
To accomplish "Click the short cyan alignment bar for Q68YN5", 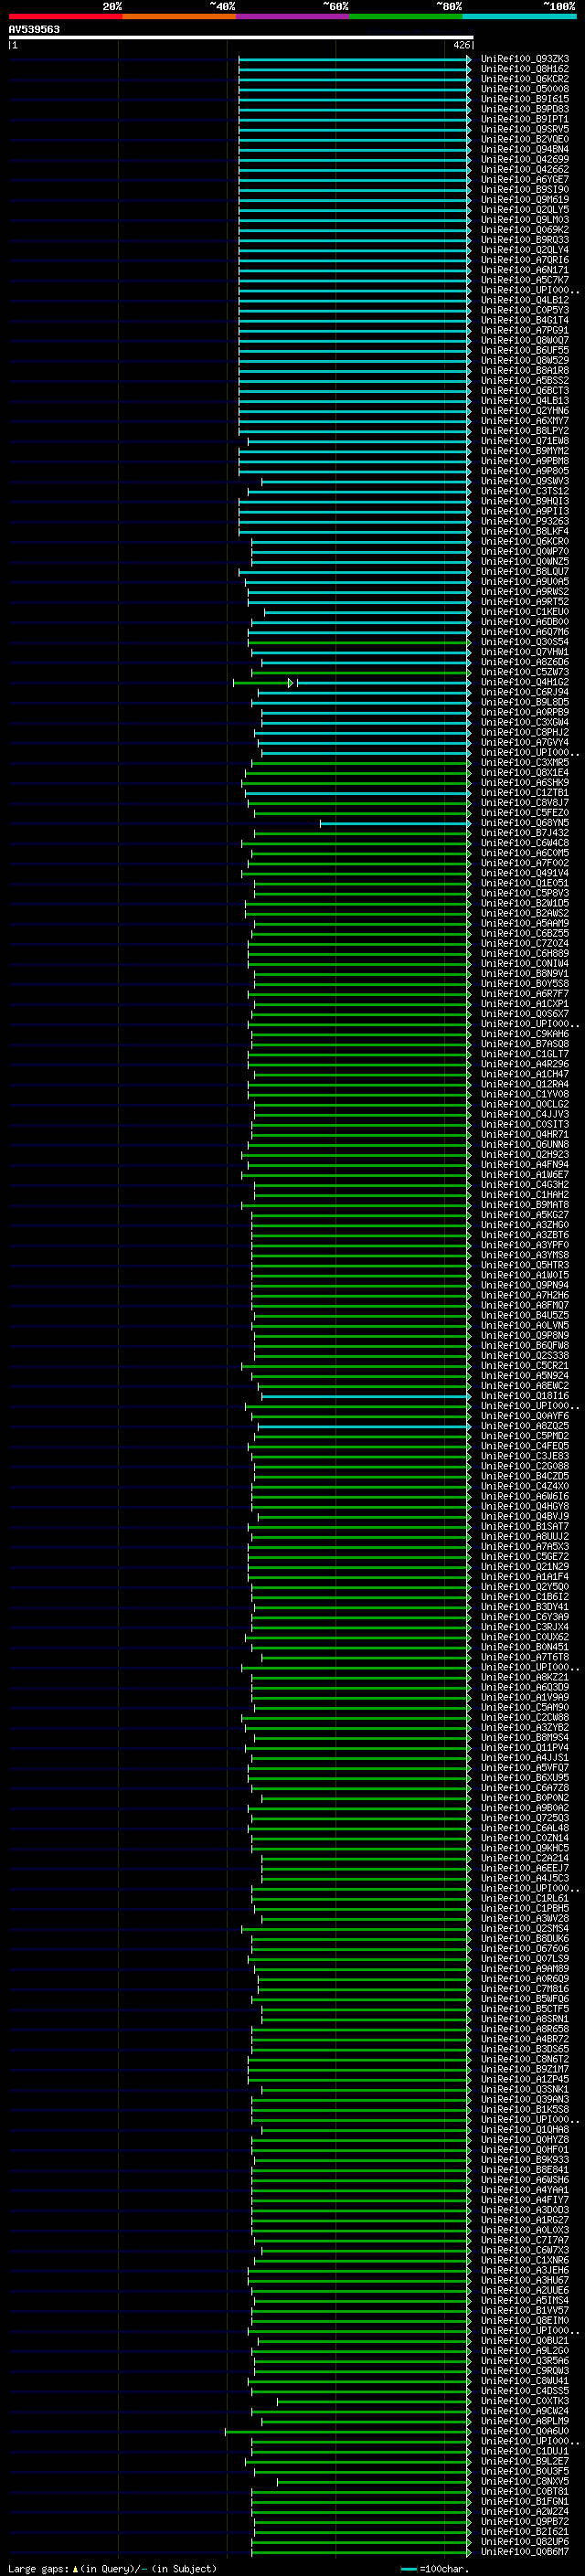I will click(394, 823).
